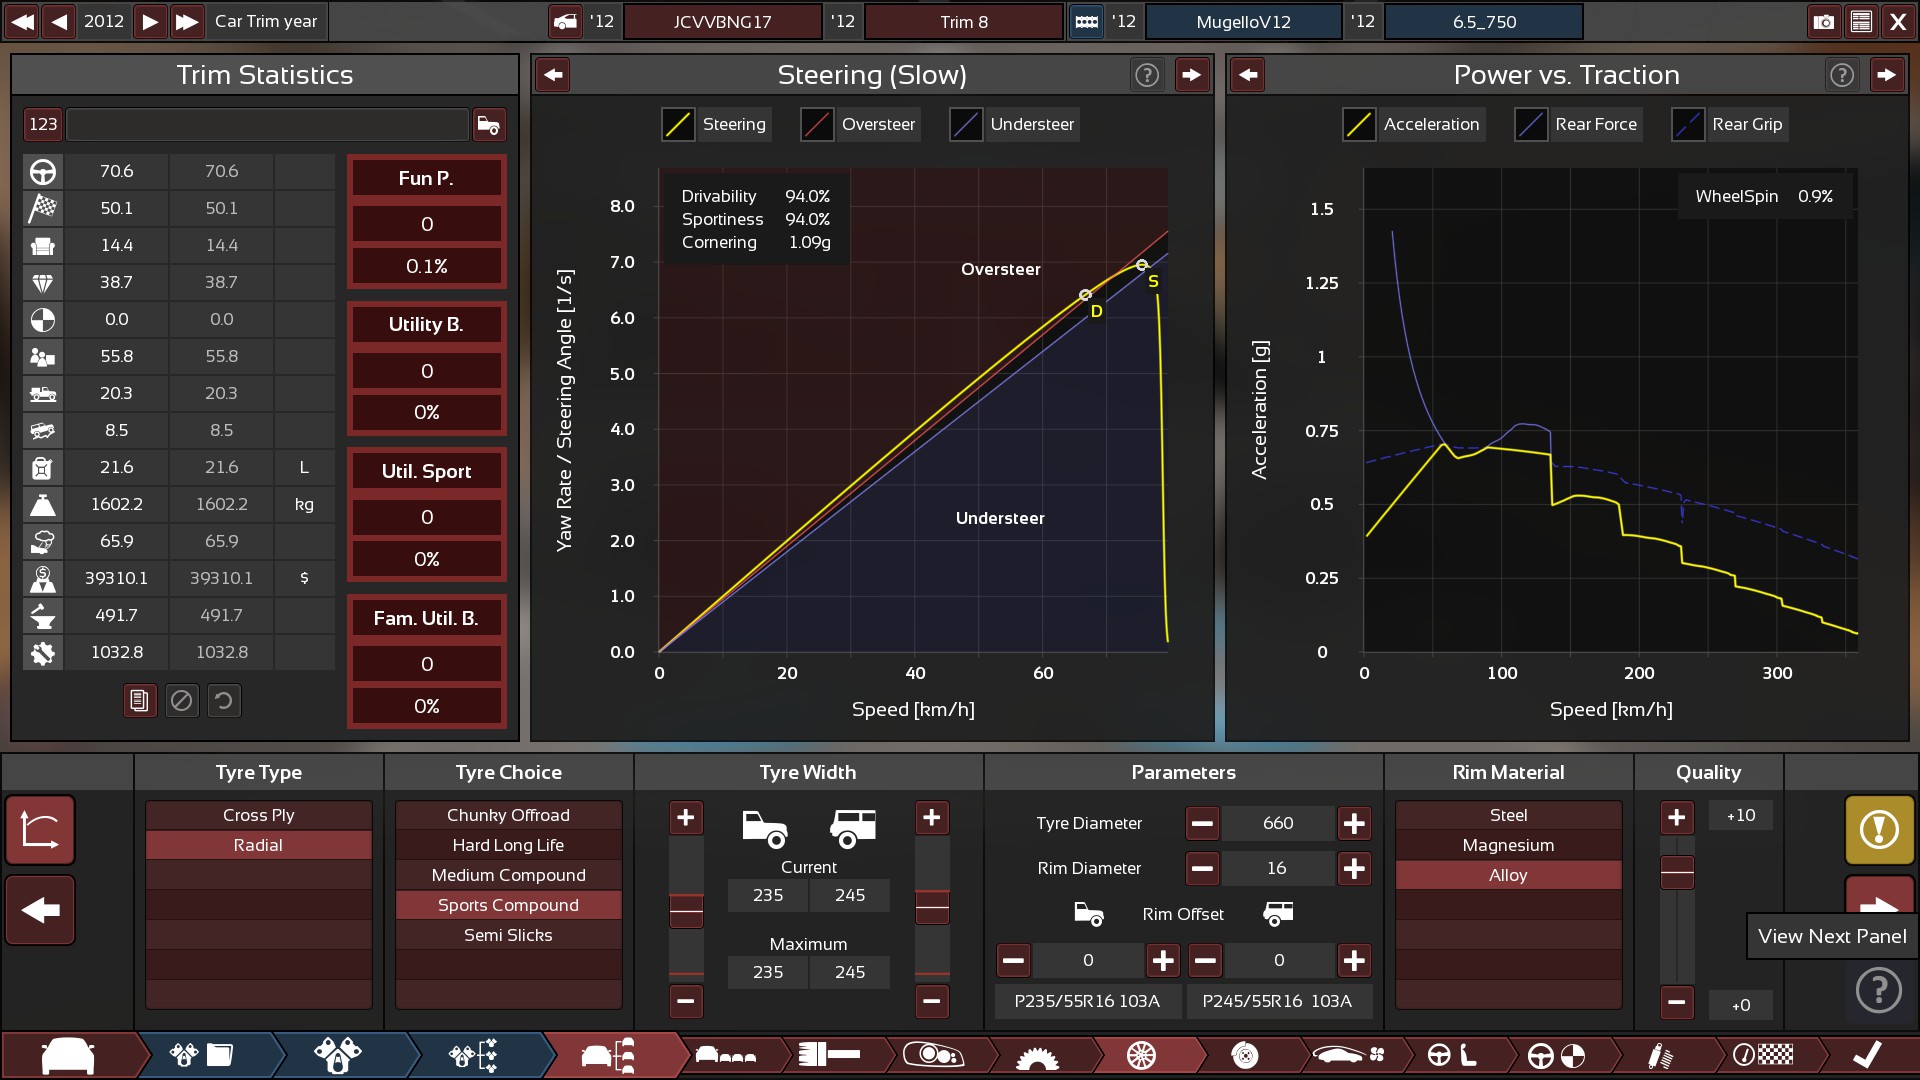Increase Tyre Diameter with plus button
1920x1080 pixels.
(1354, 823)
